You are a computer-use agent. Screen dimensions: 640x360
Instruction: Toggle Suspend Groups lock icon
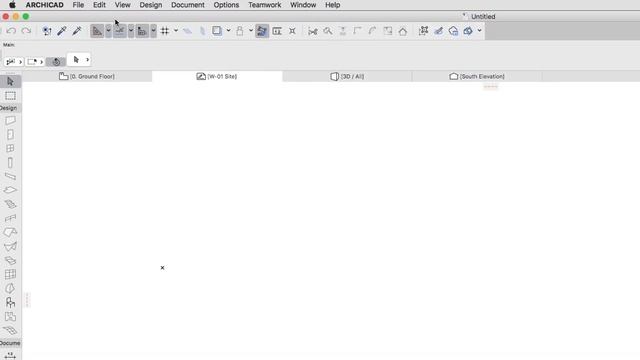click(240, 31)
